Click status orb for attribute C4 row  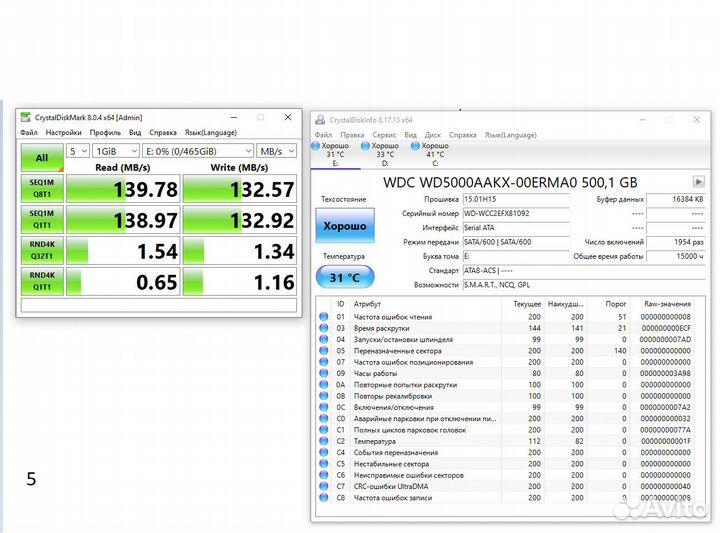coord(324,452)
